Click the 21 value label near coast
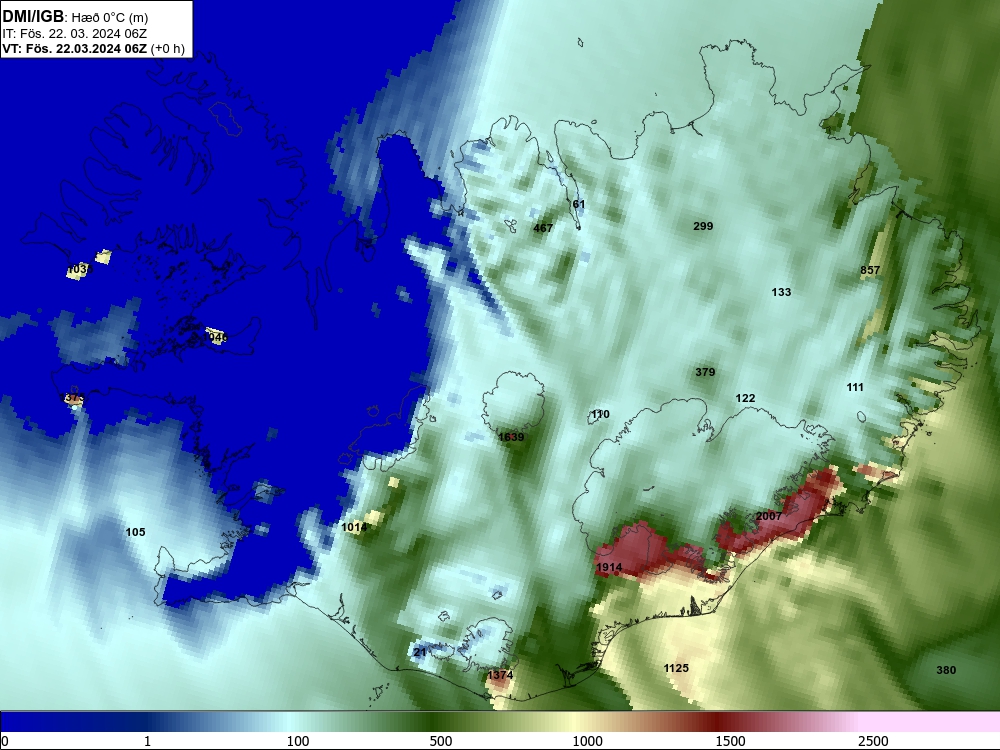Image resolution: width=1000 pixels, height=750 pixels. (420, 652)
